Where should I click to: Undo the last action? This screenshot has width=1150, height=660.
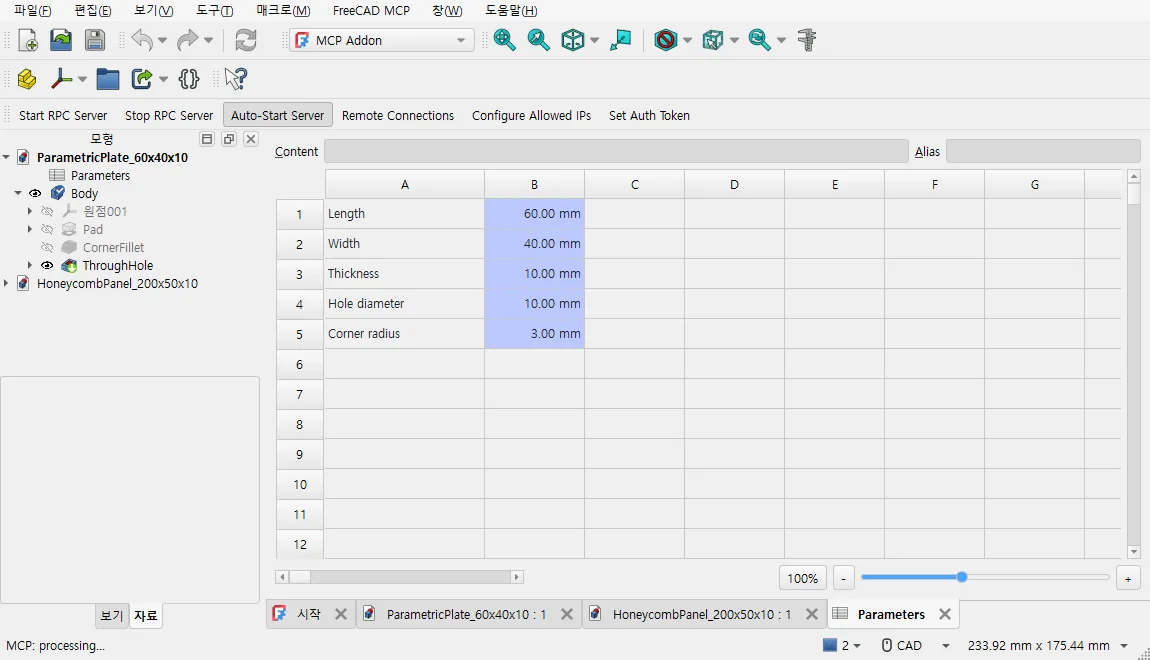coord(142,40)
